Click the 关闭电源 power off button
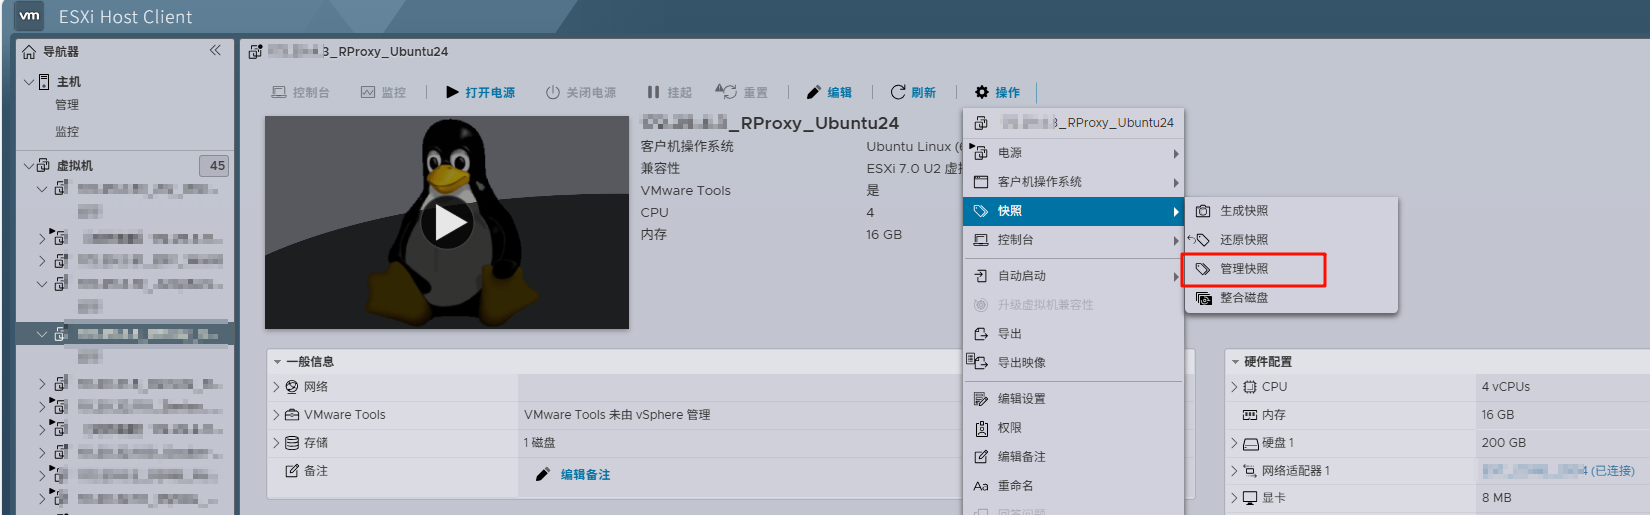The image size is (1650, 515). pyautogui.click(x=580, y=92)
